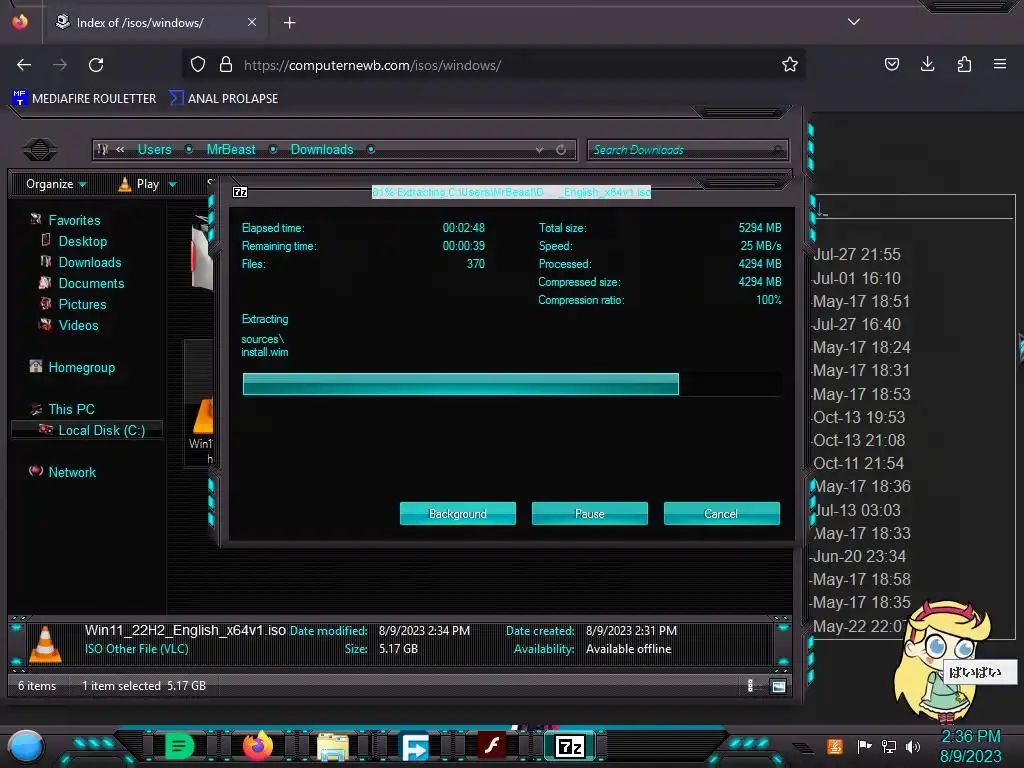Viewport: 1024px width, 768px height.
Task: Click the Action Center flag tray icon
Action: coord(864,746)
